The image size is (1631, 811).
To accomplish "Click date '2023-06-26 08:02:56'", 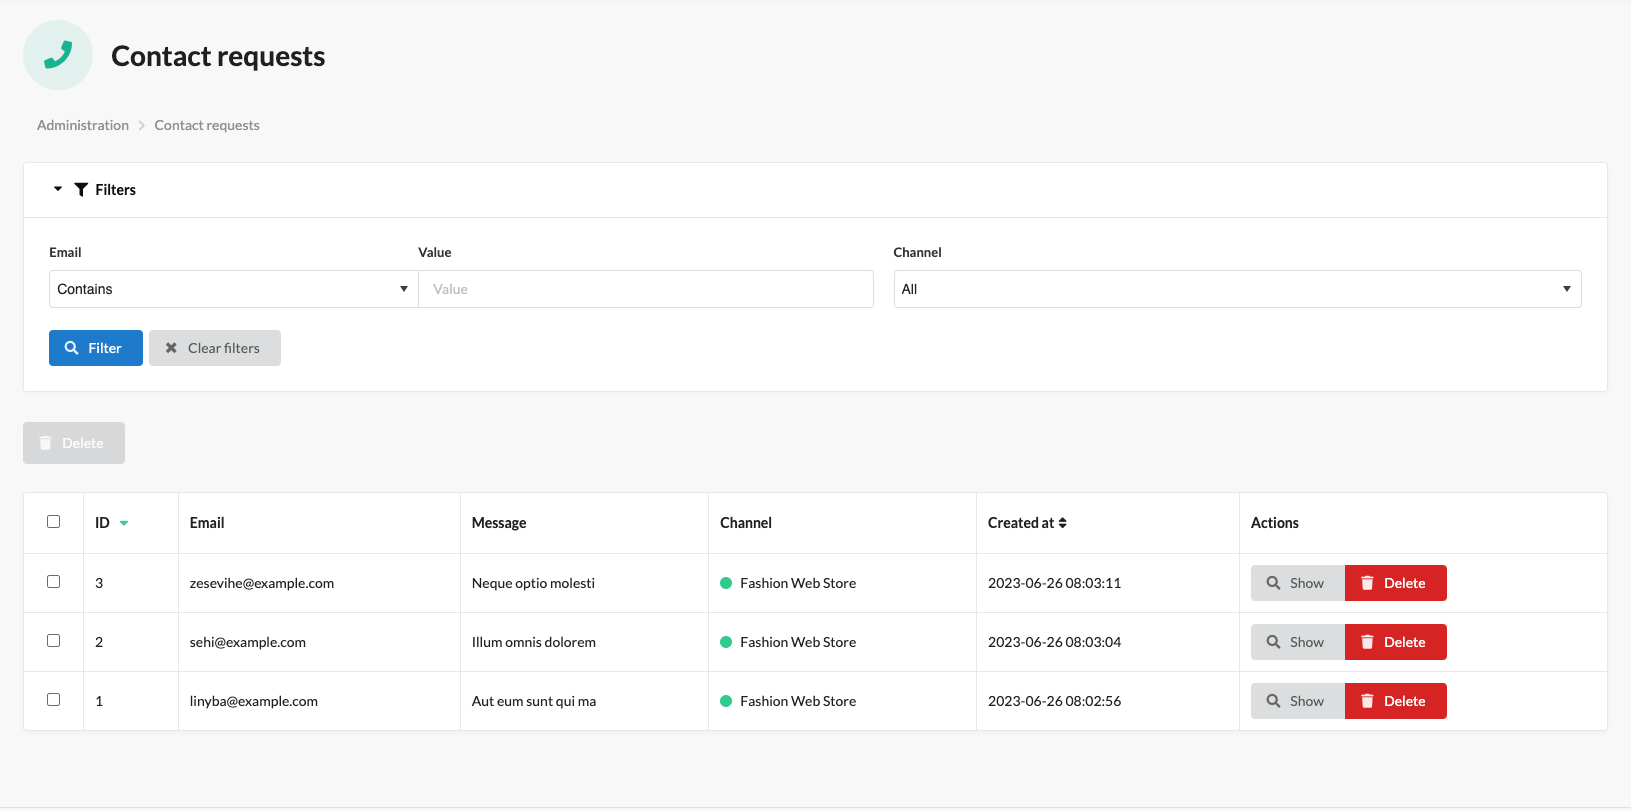I will tap(1054, 701).
